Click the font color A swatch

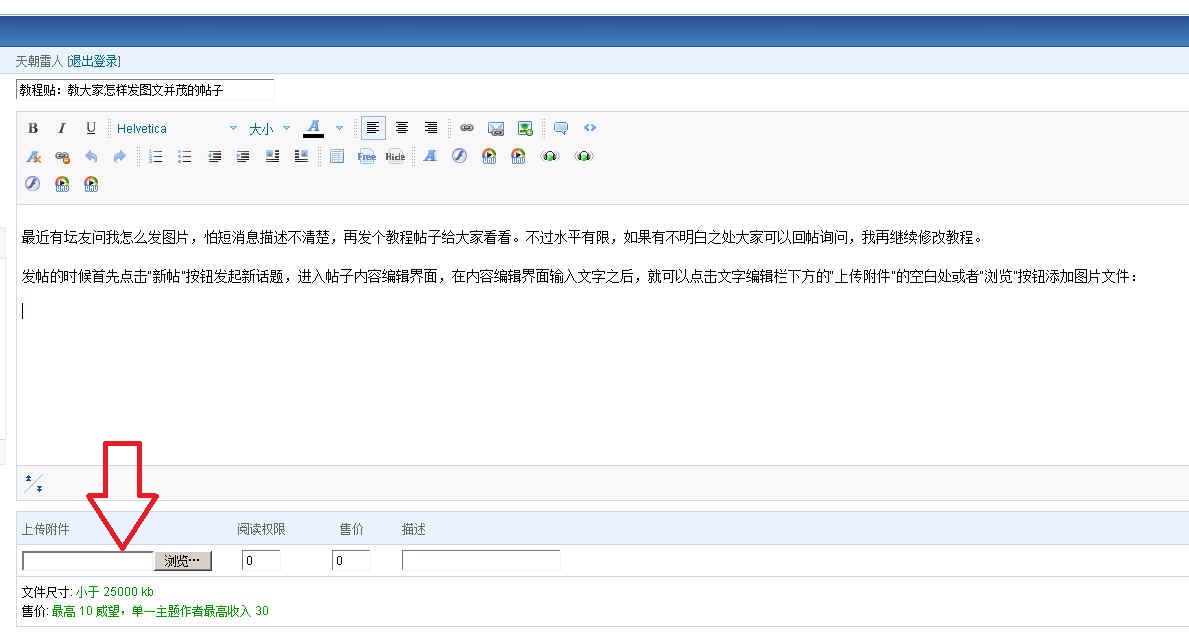pyautogui.click(x=313, y=128)
